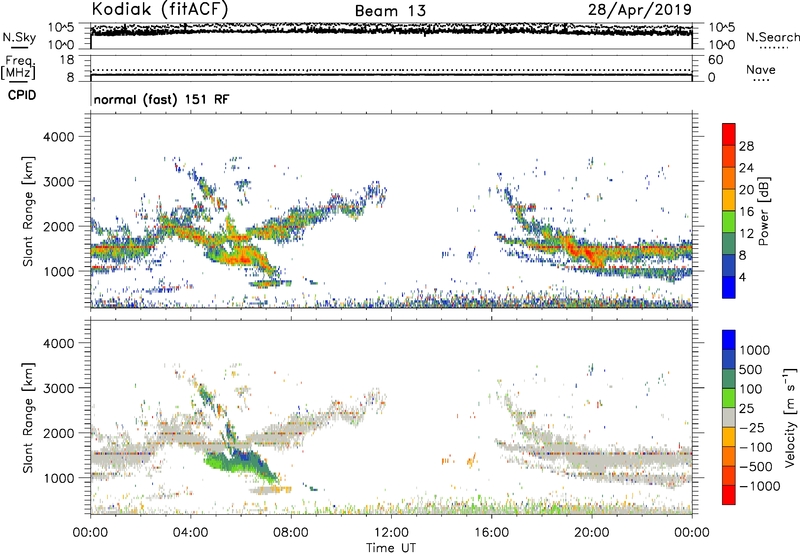Click the '16' power colorbar label

point(746,212)
